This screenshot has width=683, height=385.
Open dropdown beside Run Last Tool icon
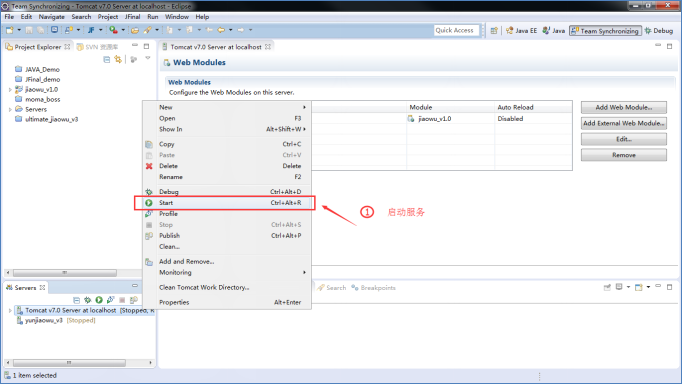click(123, 30)
